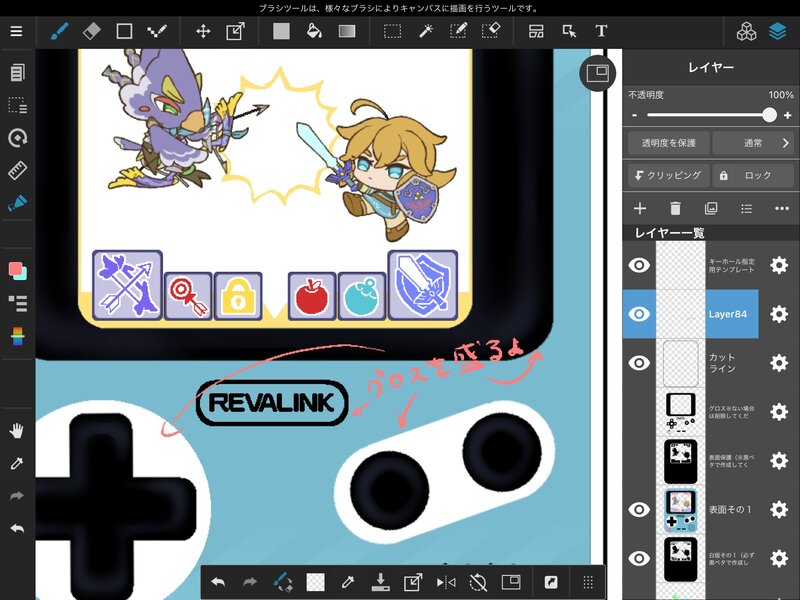
Task: Select the Eyedropper in left sidebar
Action: point(17,463)
